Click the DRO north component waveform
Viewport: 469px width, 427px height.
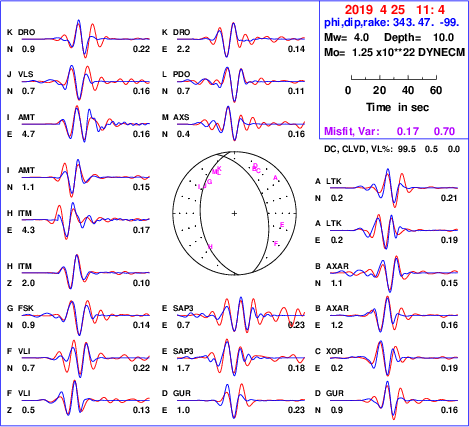pos(86,39)
